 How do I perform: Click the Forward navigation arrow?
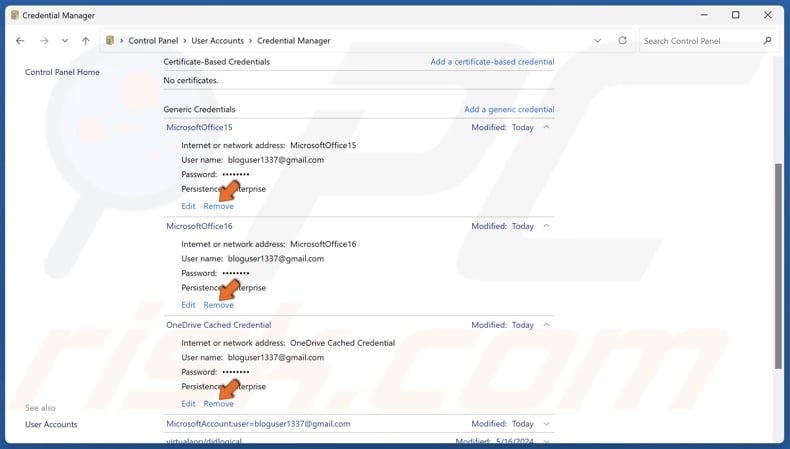(44, 41)
